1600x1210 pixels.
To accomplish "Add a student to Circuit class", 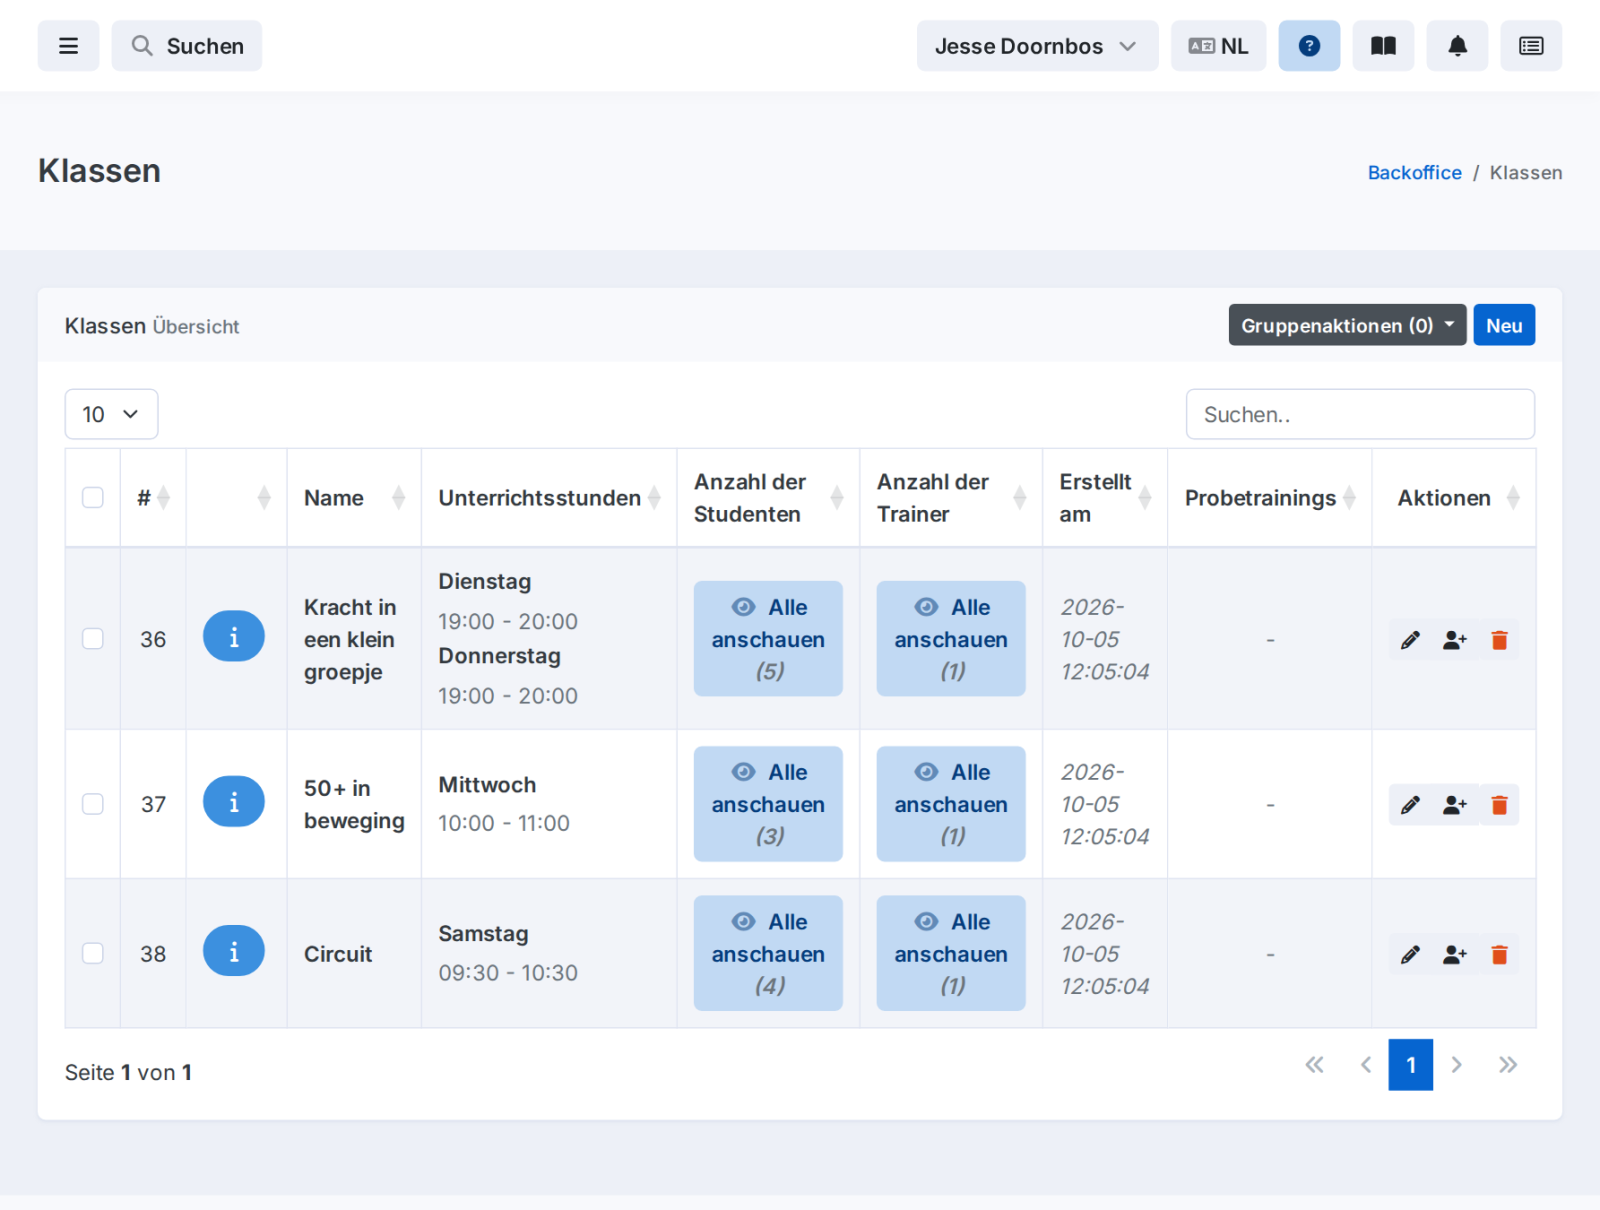I will 1454,955.
